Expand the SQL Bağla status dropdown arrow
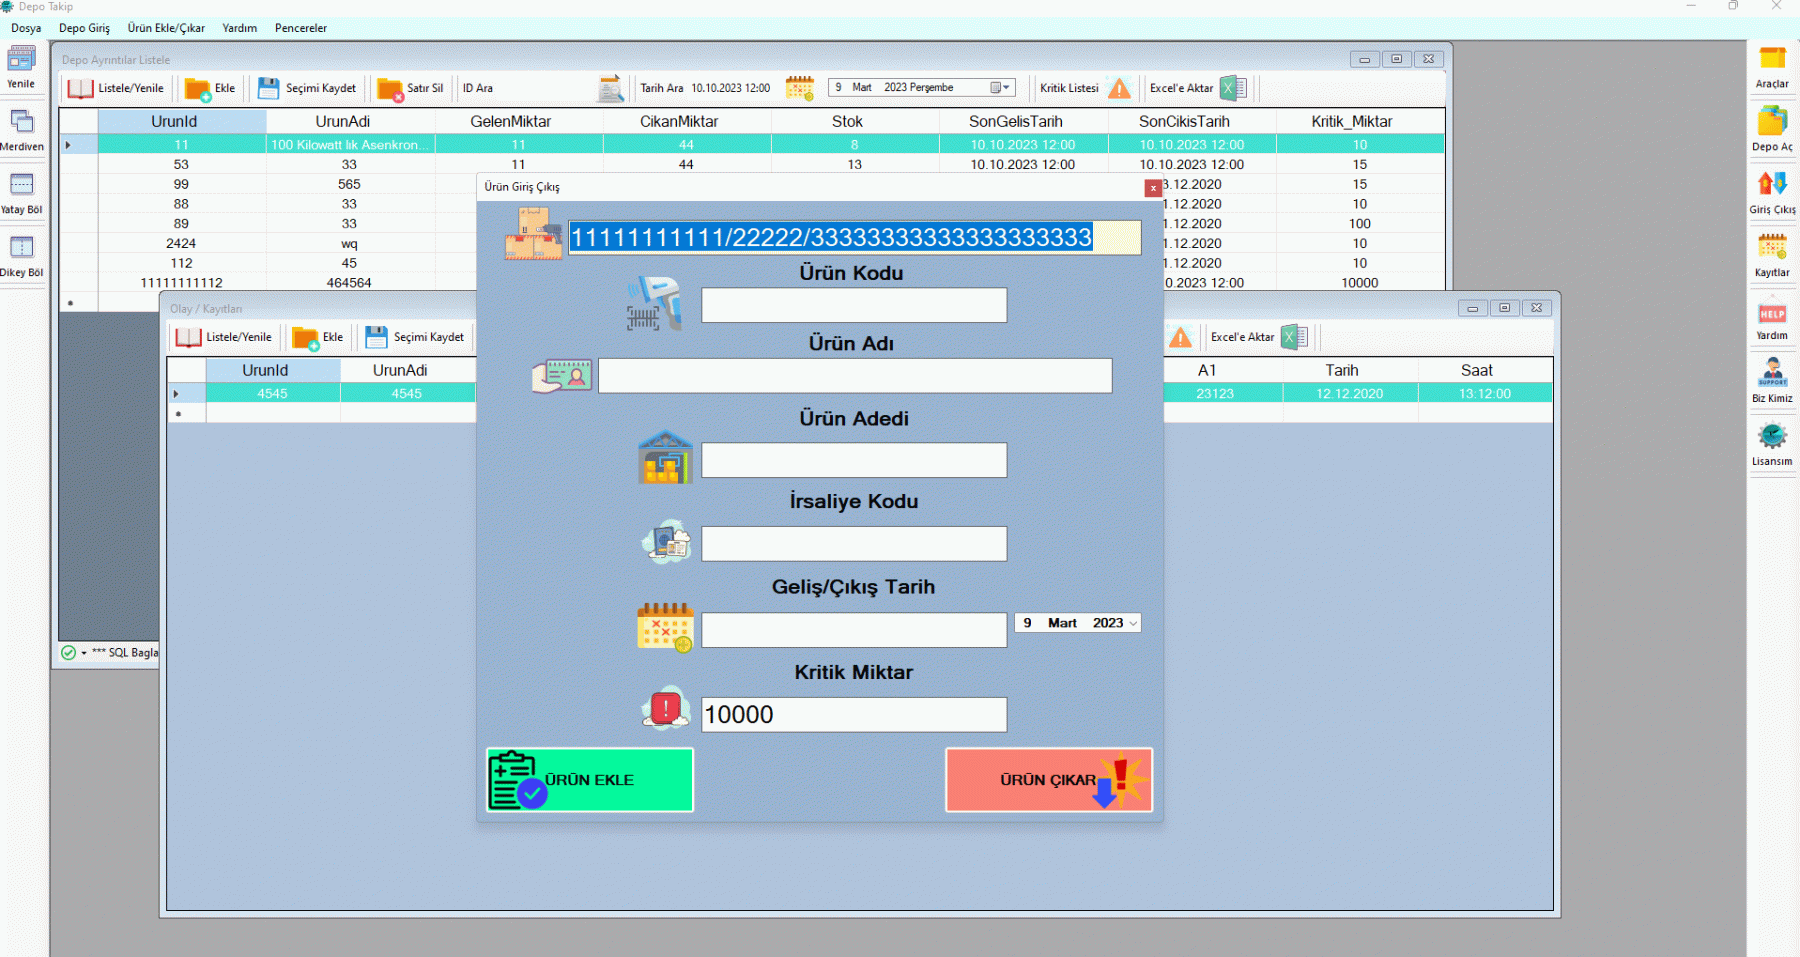The height and width of the screenshot is (957, 1800). (84, 653)
